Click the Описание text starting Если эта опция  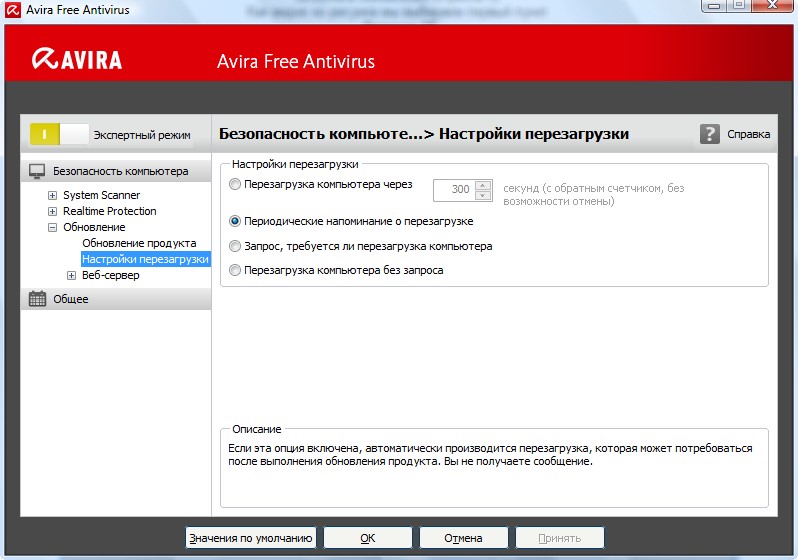[490, 455]
